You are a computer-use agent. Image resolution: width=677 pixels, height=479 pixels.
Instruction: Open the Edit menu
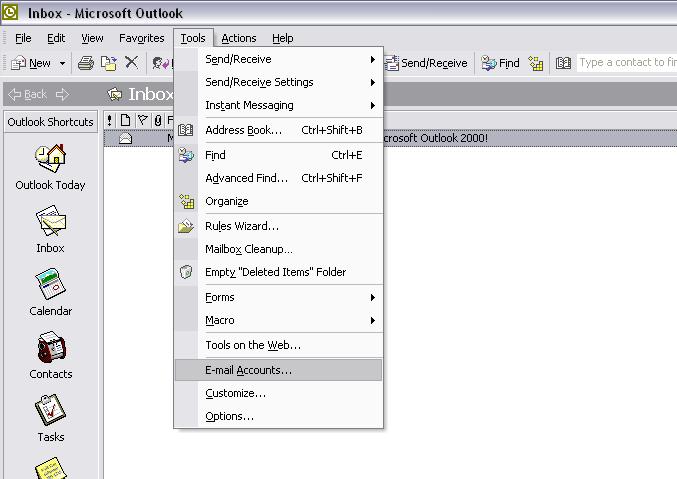pyautogui.click(x=56, y=38)
